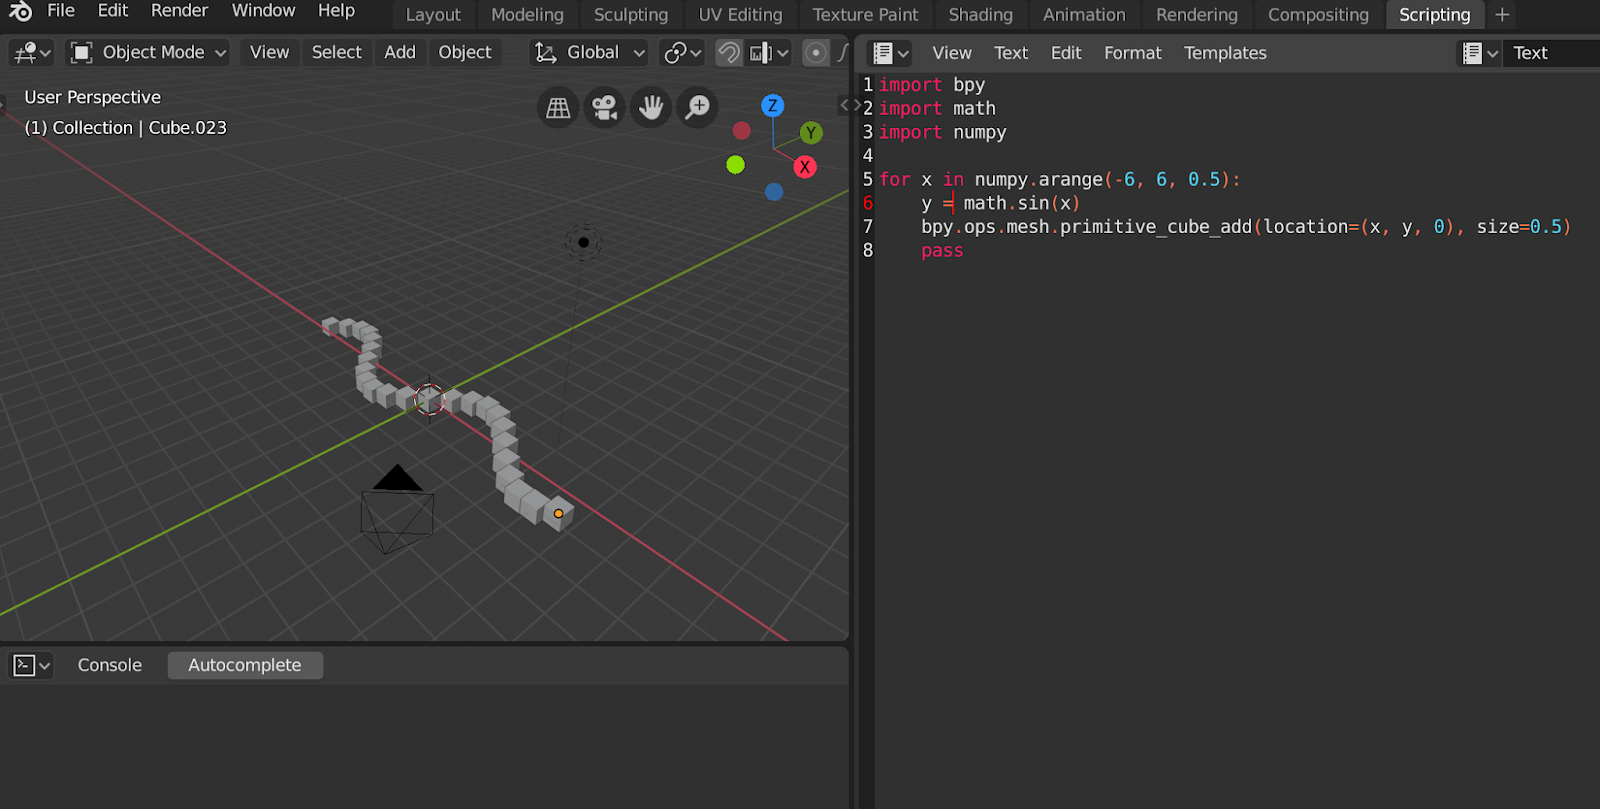1600x809 pixels.
Task: Click the 'y = math.sin(x)' code line
Action: click(x=1000, y=203)
